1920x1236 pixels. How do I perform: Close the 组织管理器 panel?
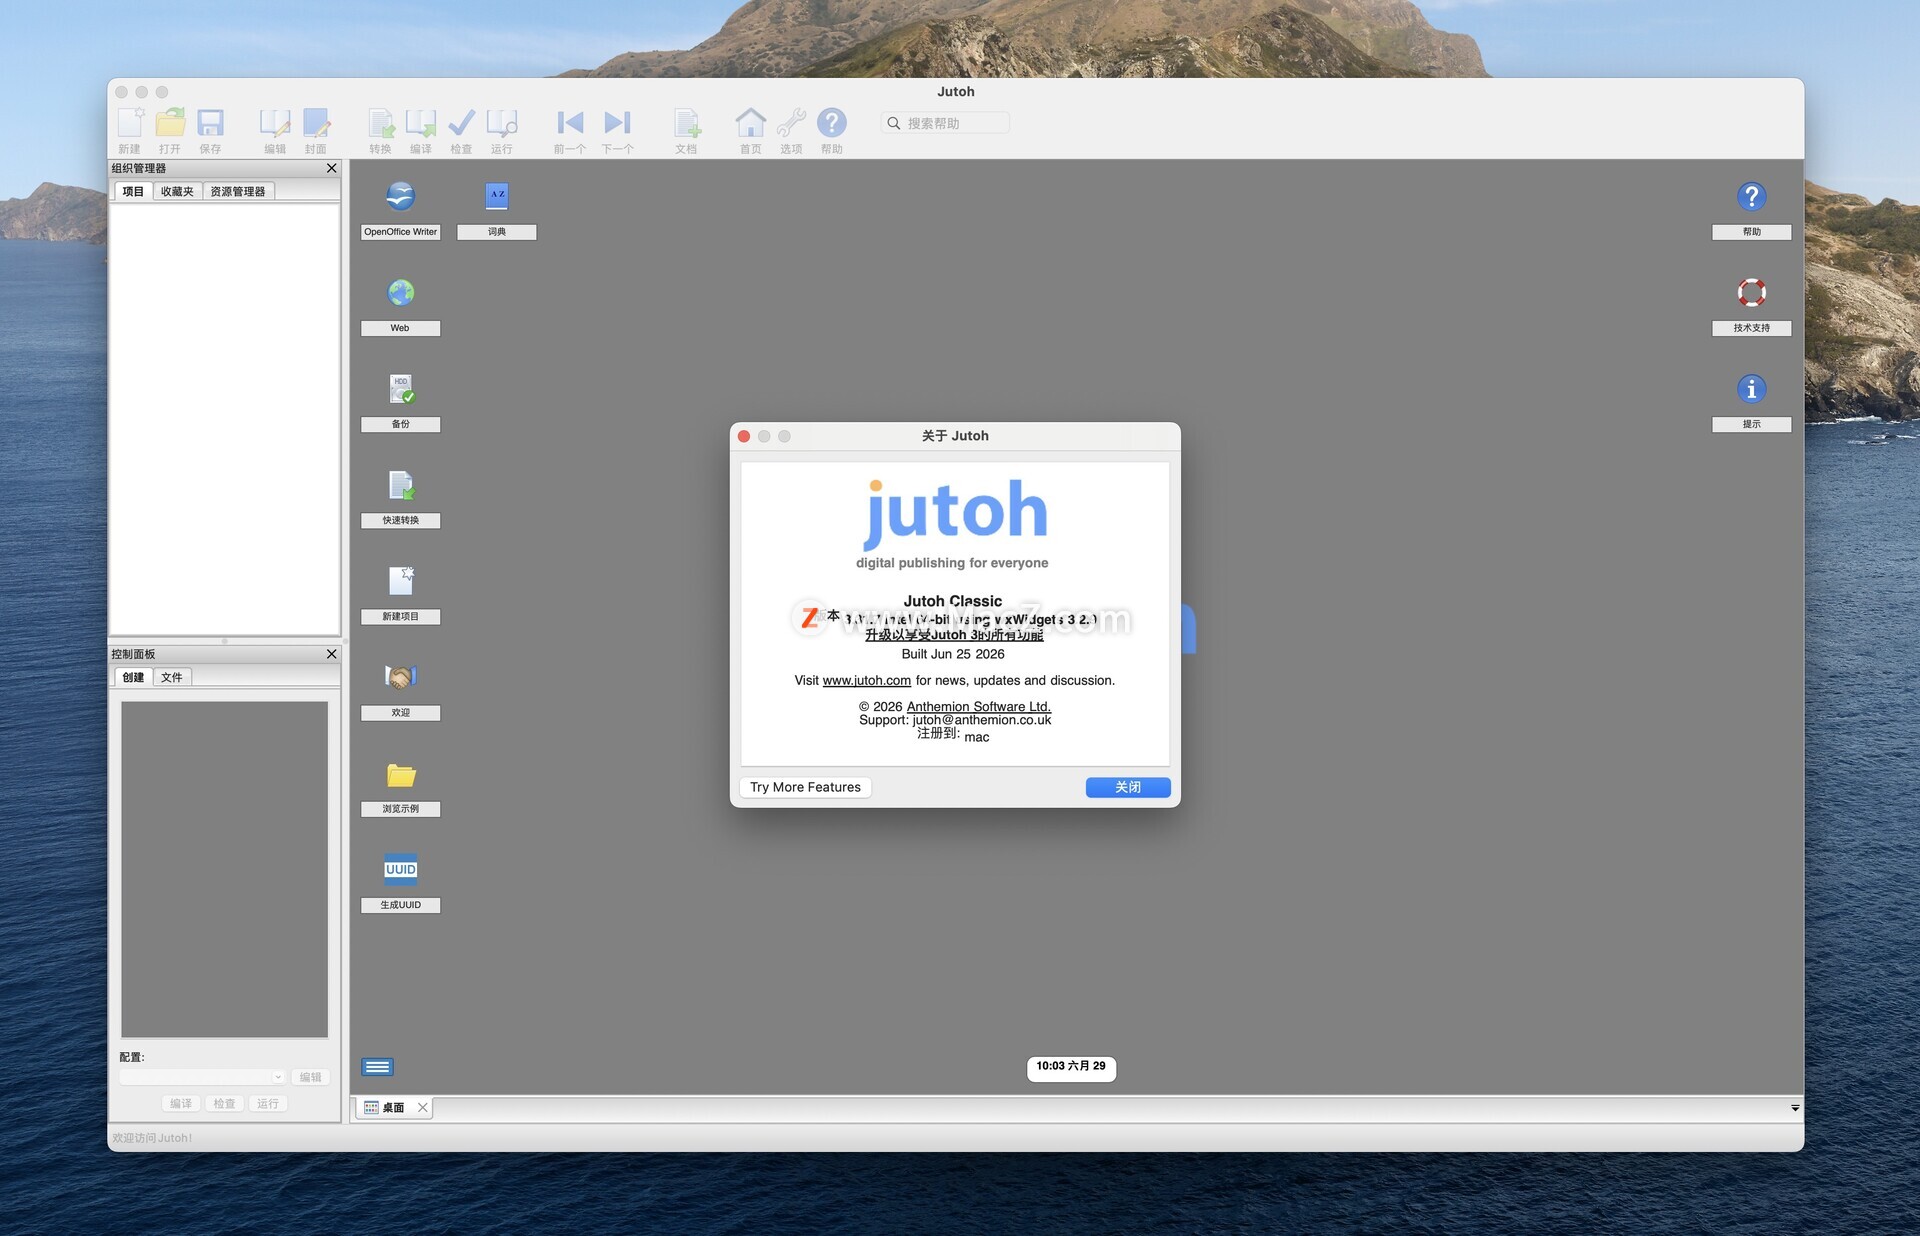332,168
